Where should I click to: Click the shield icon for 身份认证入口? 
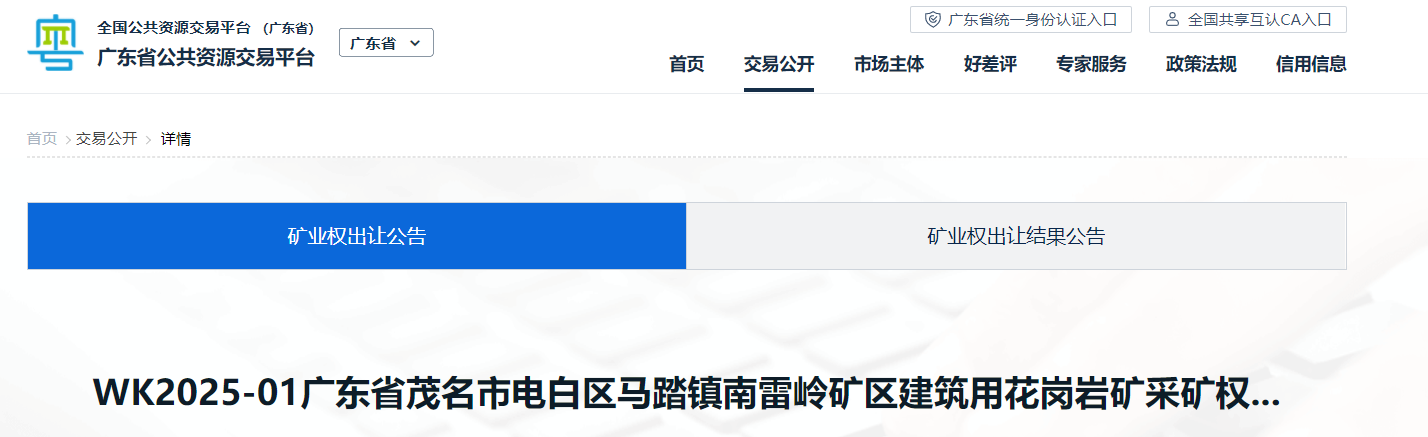pos(932,20)
